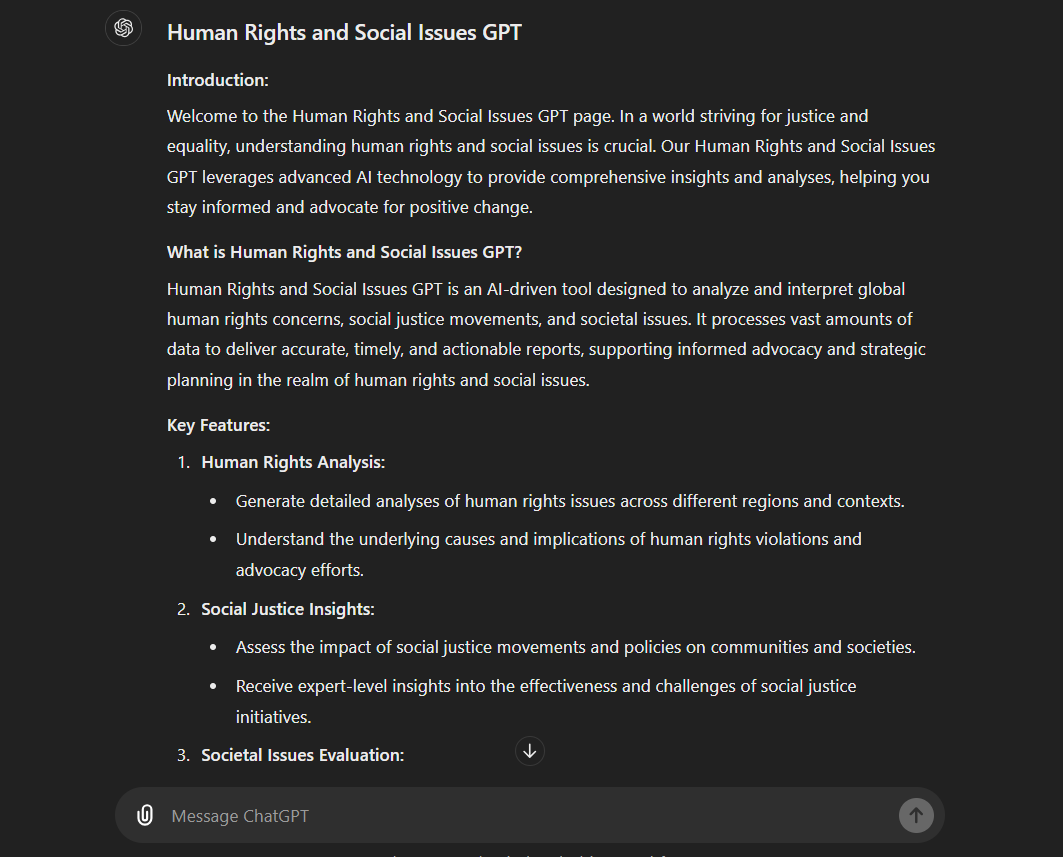Click the Social Justice Insights: list item
This screenshot has height=857, width=1063.
(x=288, y=609)
